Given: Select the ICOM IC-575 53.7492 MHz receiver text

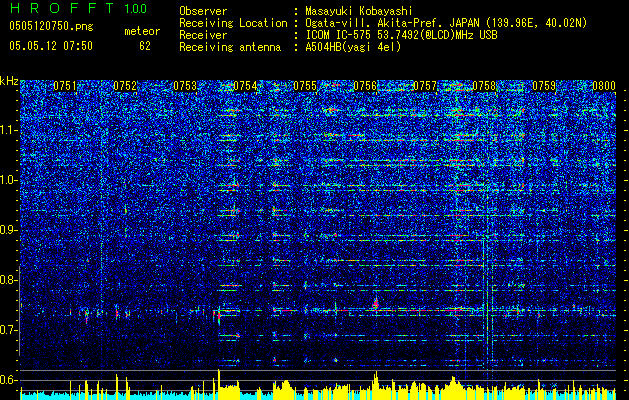Looking at the screenshot, I should 401,35.
